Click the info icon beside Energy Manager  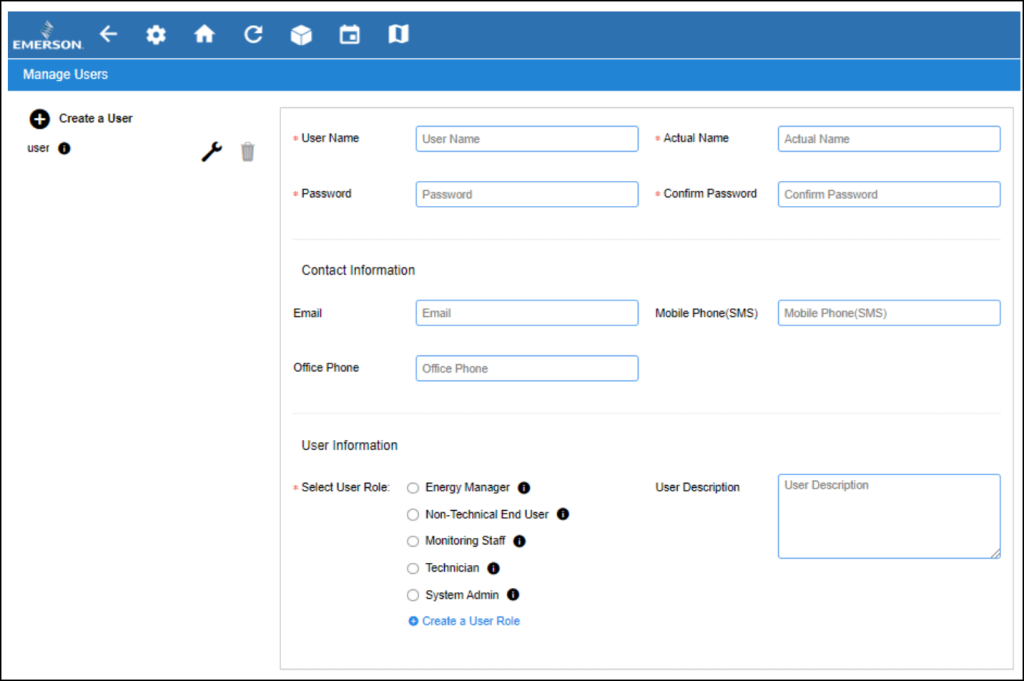(x=524, y=487)
